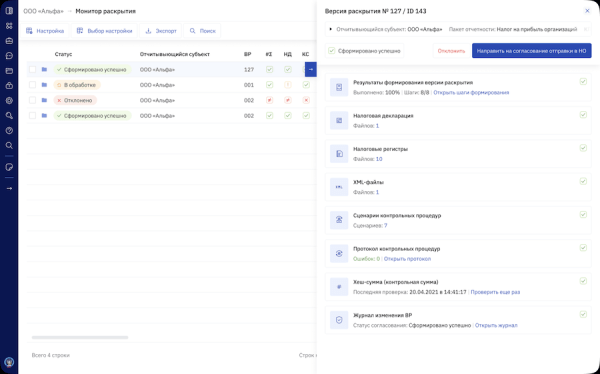
Task: Toggle «Сформировано успешно» checkbox in the panel header
Action: click(332, 51)
